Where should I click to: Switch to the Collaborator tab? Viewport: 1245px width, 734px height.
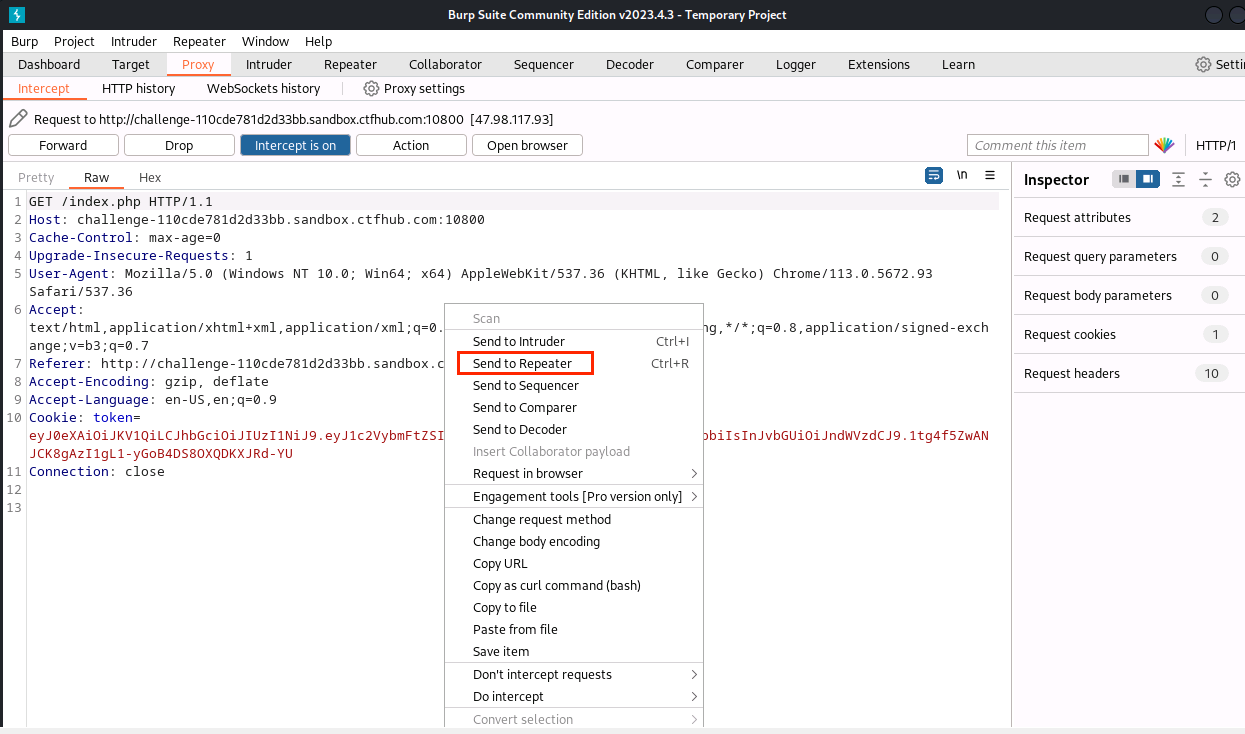[x=445, y=64]
